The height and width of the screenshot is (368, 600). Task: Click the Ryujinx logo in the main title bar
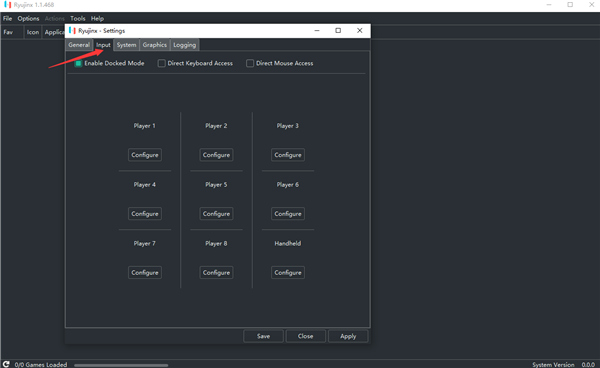click(7, 5)
